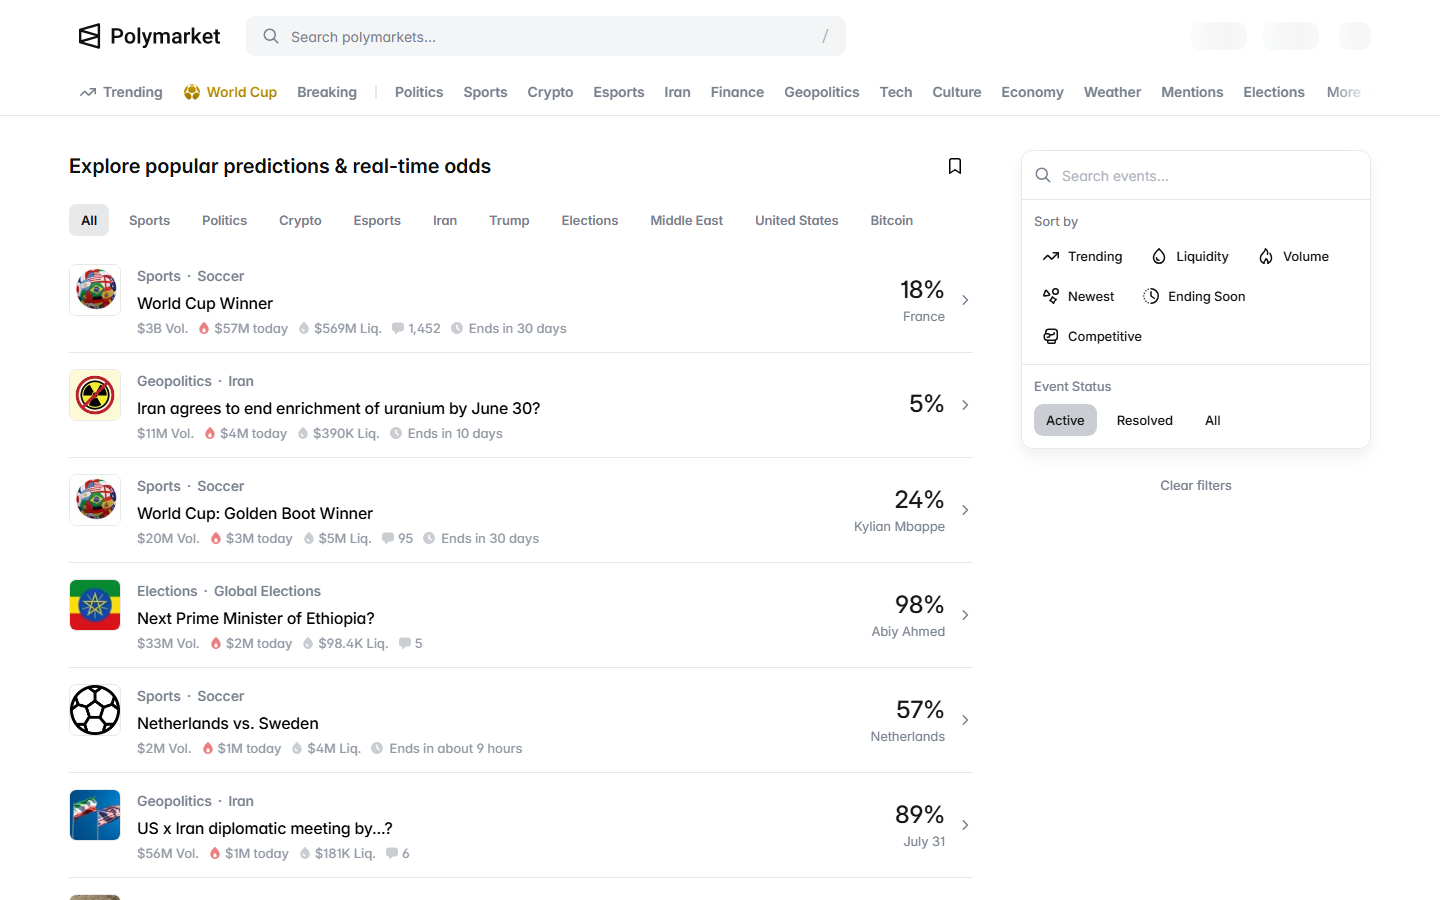This screenshot has width=1440, height=900.
Task: Open the More navigation dropdown
Action: pos(1343,92)
